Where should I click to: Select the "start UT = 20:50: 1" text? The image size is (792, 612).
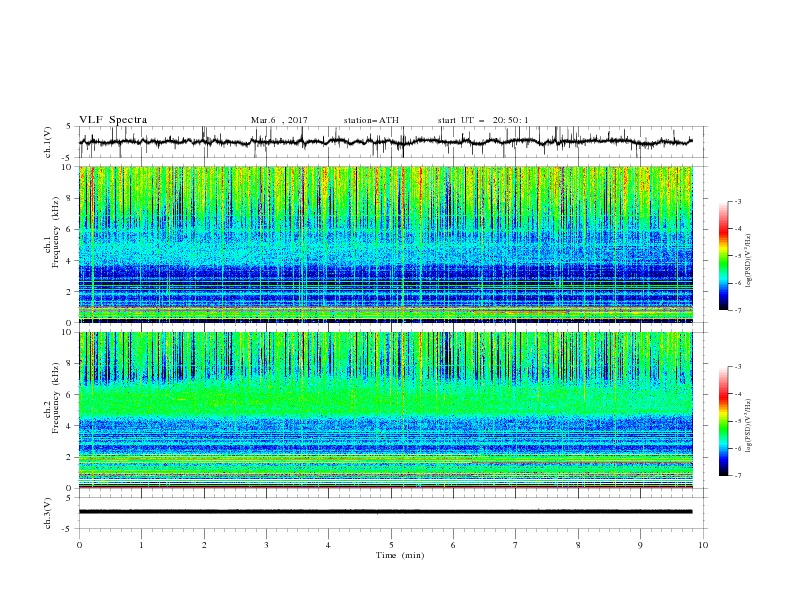click(483, 120)
